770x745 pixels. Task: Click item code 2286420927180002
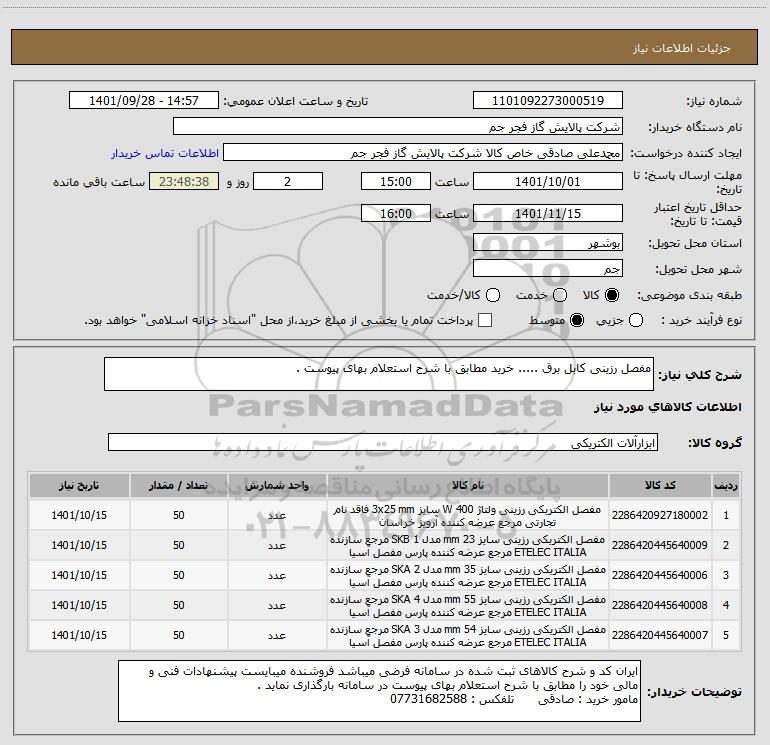click(x=660, y=515)
